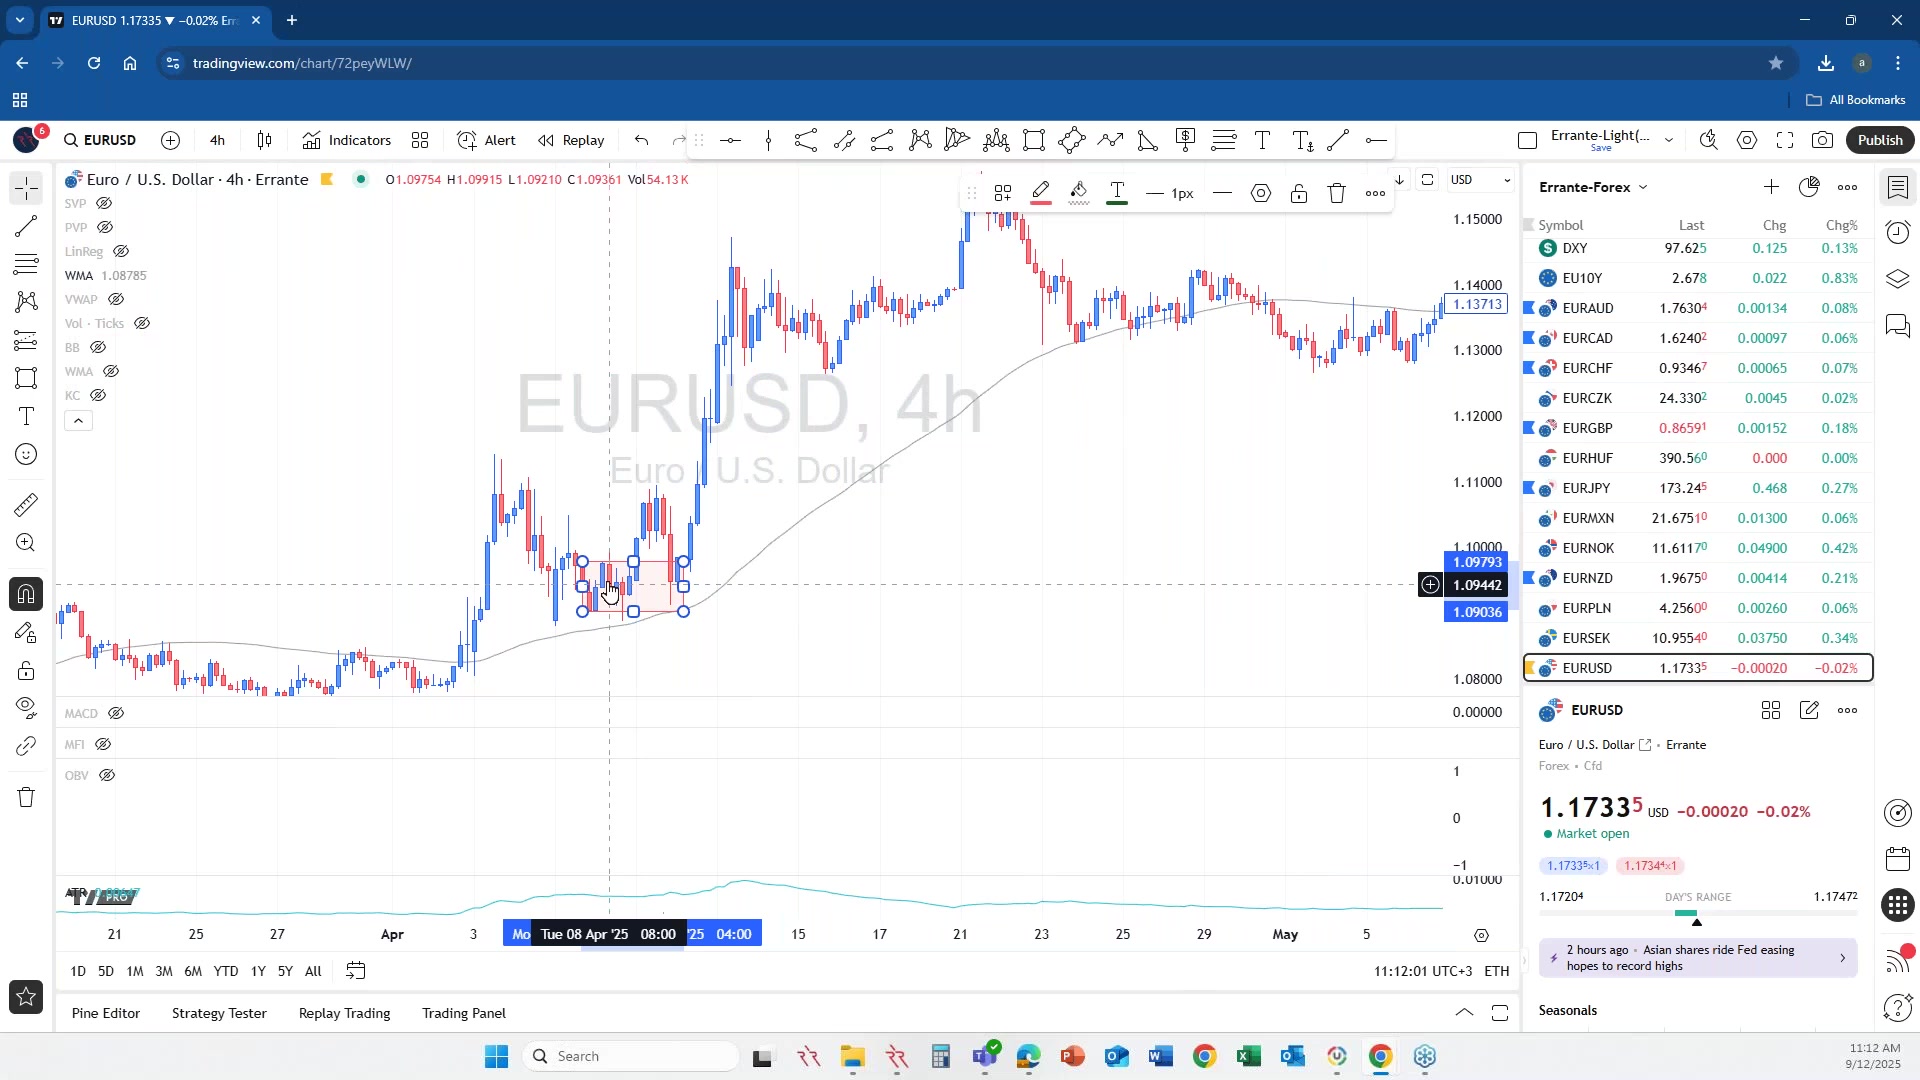Image resolution: width=1920 pixels, height=1080 pixels.
Task: Toggle lock all drawing tools
Action: coord(26,670)
